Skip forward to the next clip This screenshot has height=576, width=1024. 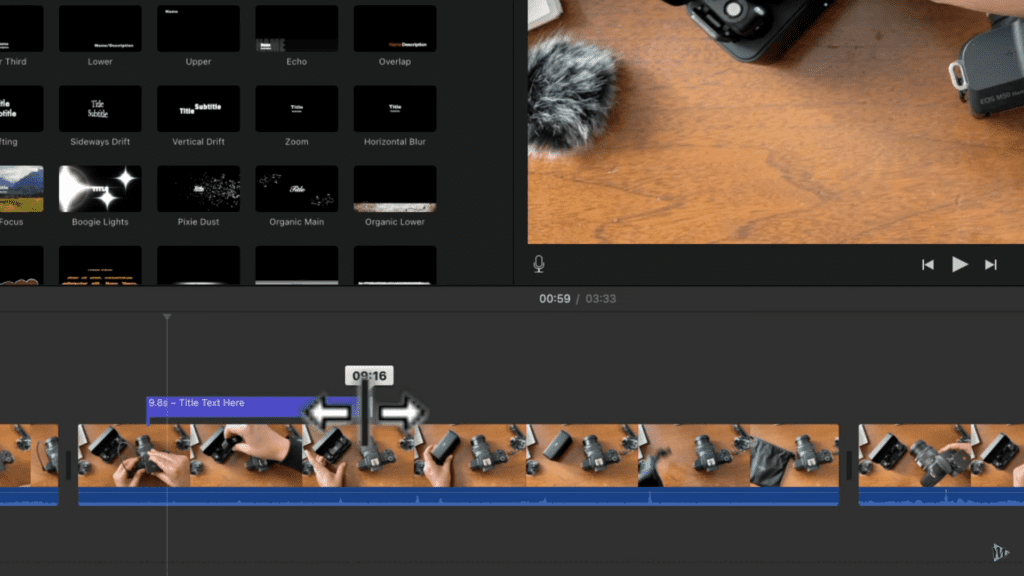[x=991, y=264]
